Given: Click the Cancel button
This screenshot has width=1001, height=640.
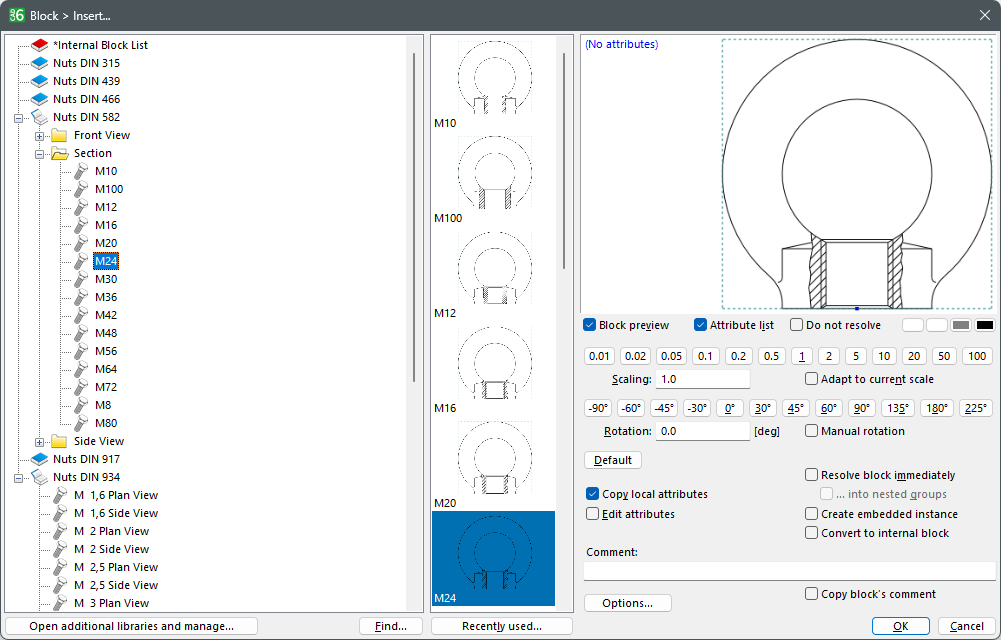Looking at the screenshot, I should (967, 626).
